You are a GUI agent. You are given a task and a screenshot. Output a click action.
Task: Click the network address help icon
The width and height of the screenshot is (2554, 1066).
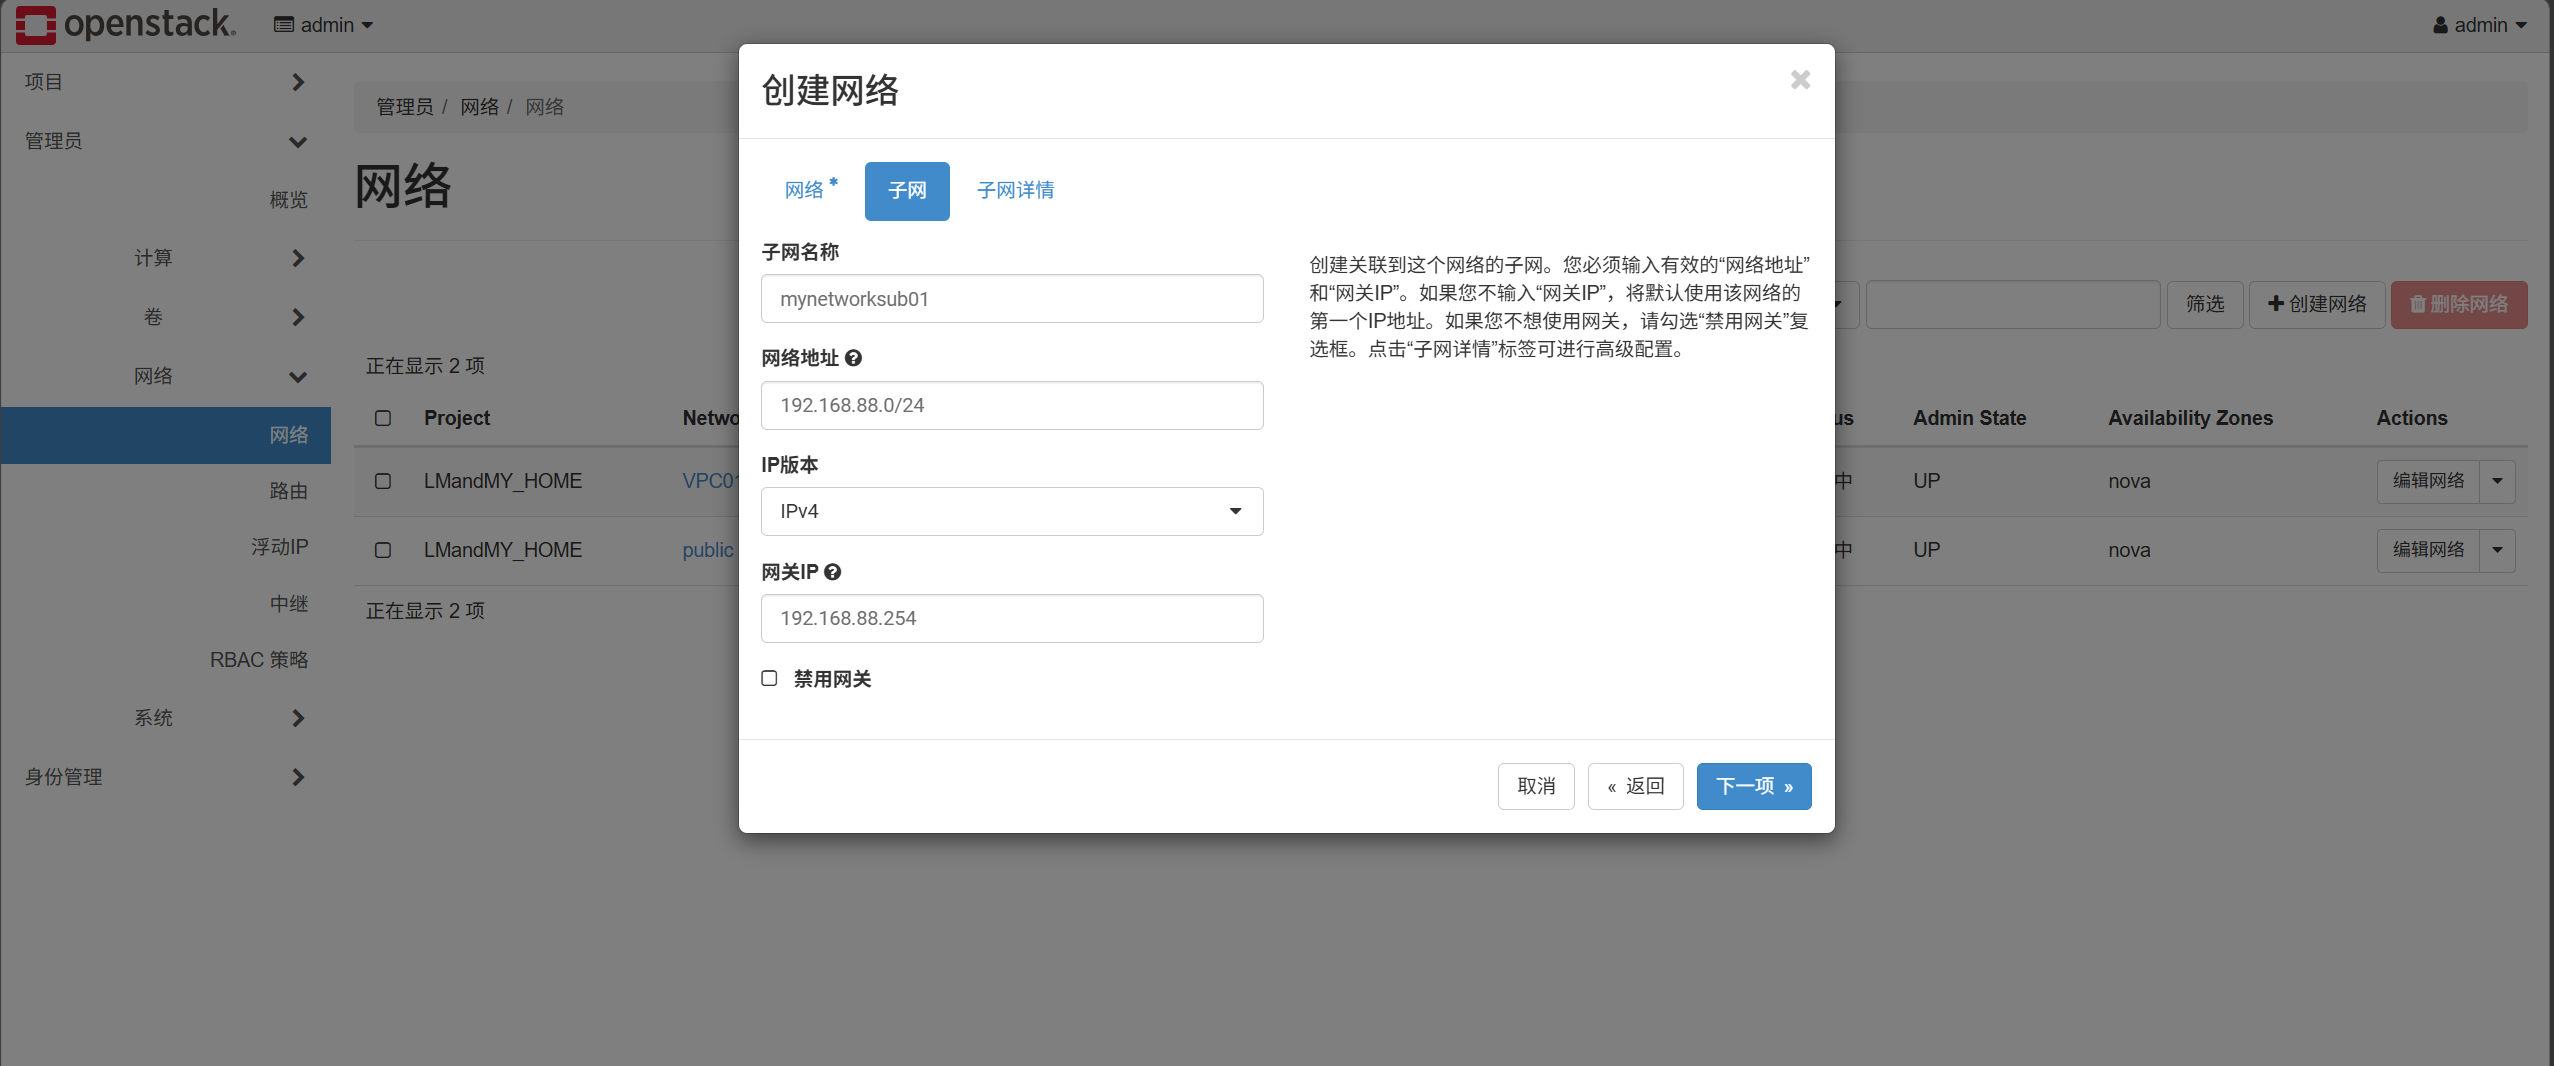click(853, 358)
